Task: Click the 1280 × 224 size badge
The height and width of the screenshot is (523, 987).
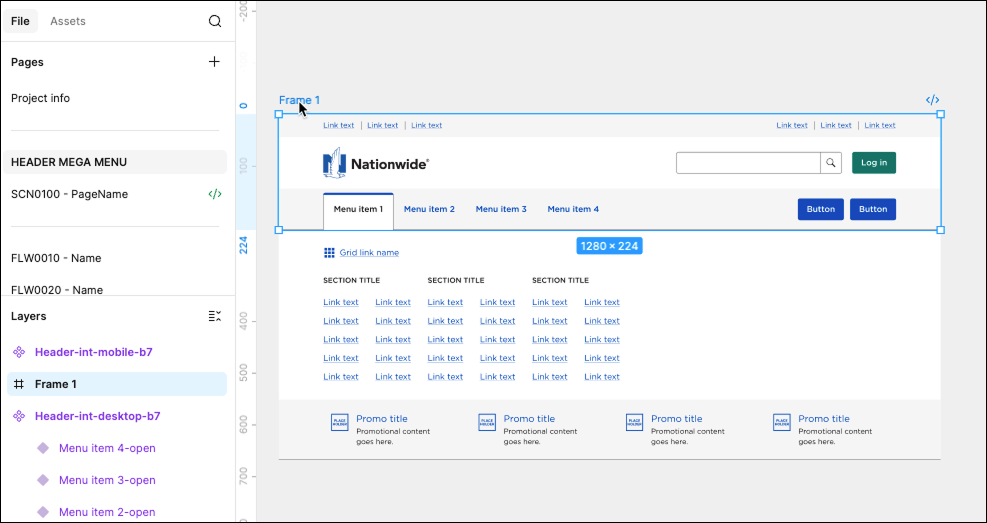Action: [x=609, y=246]
